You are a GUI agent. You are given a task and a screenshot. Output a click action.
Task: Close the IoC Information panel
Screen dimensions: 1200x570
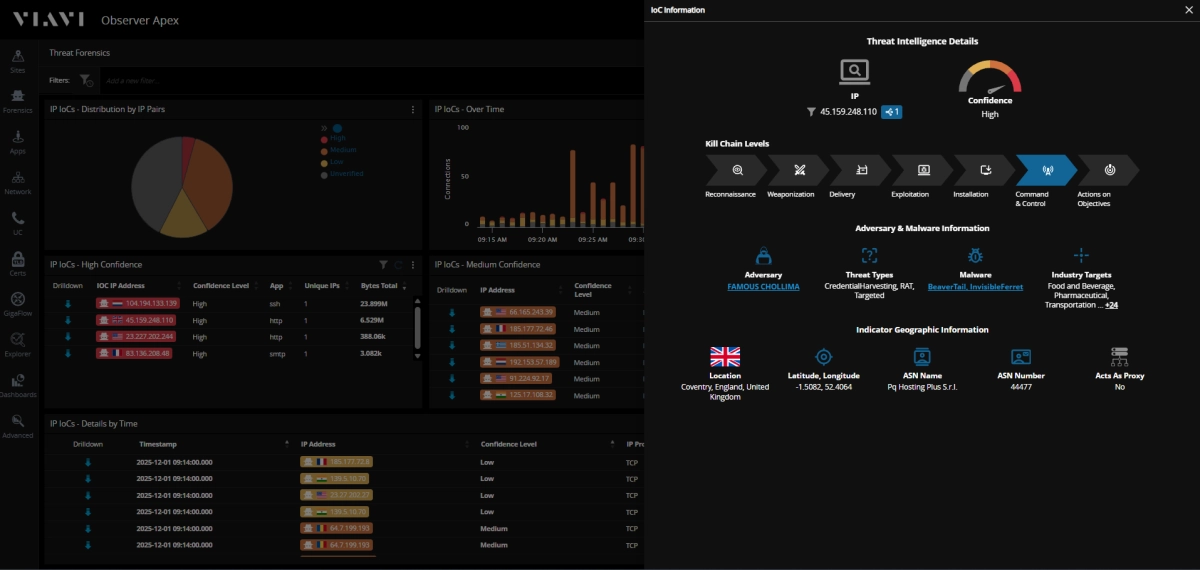tap(1187, 10)
